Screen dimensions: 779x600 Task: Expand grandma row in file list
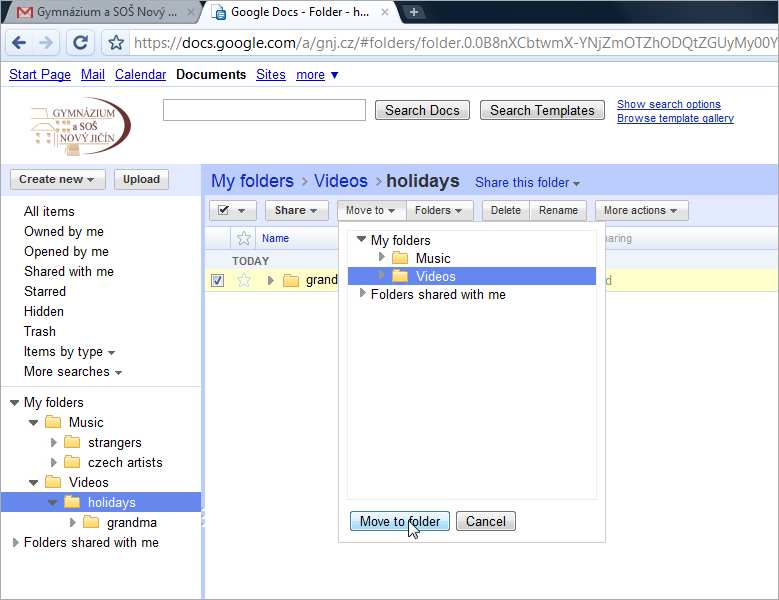pyautogui.click(x=270, y=281)
